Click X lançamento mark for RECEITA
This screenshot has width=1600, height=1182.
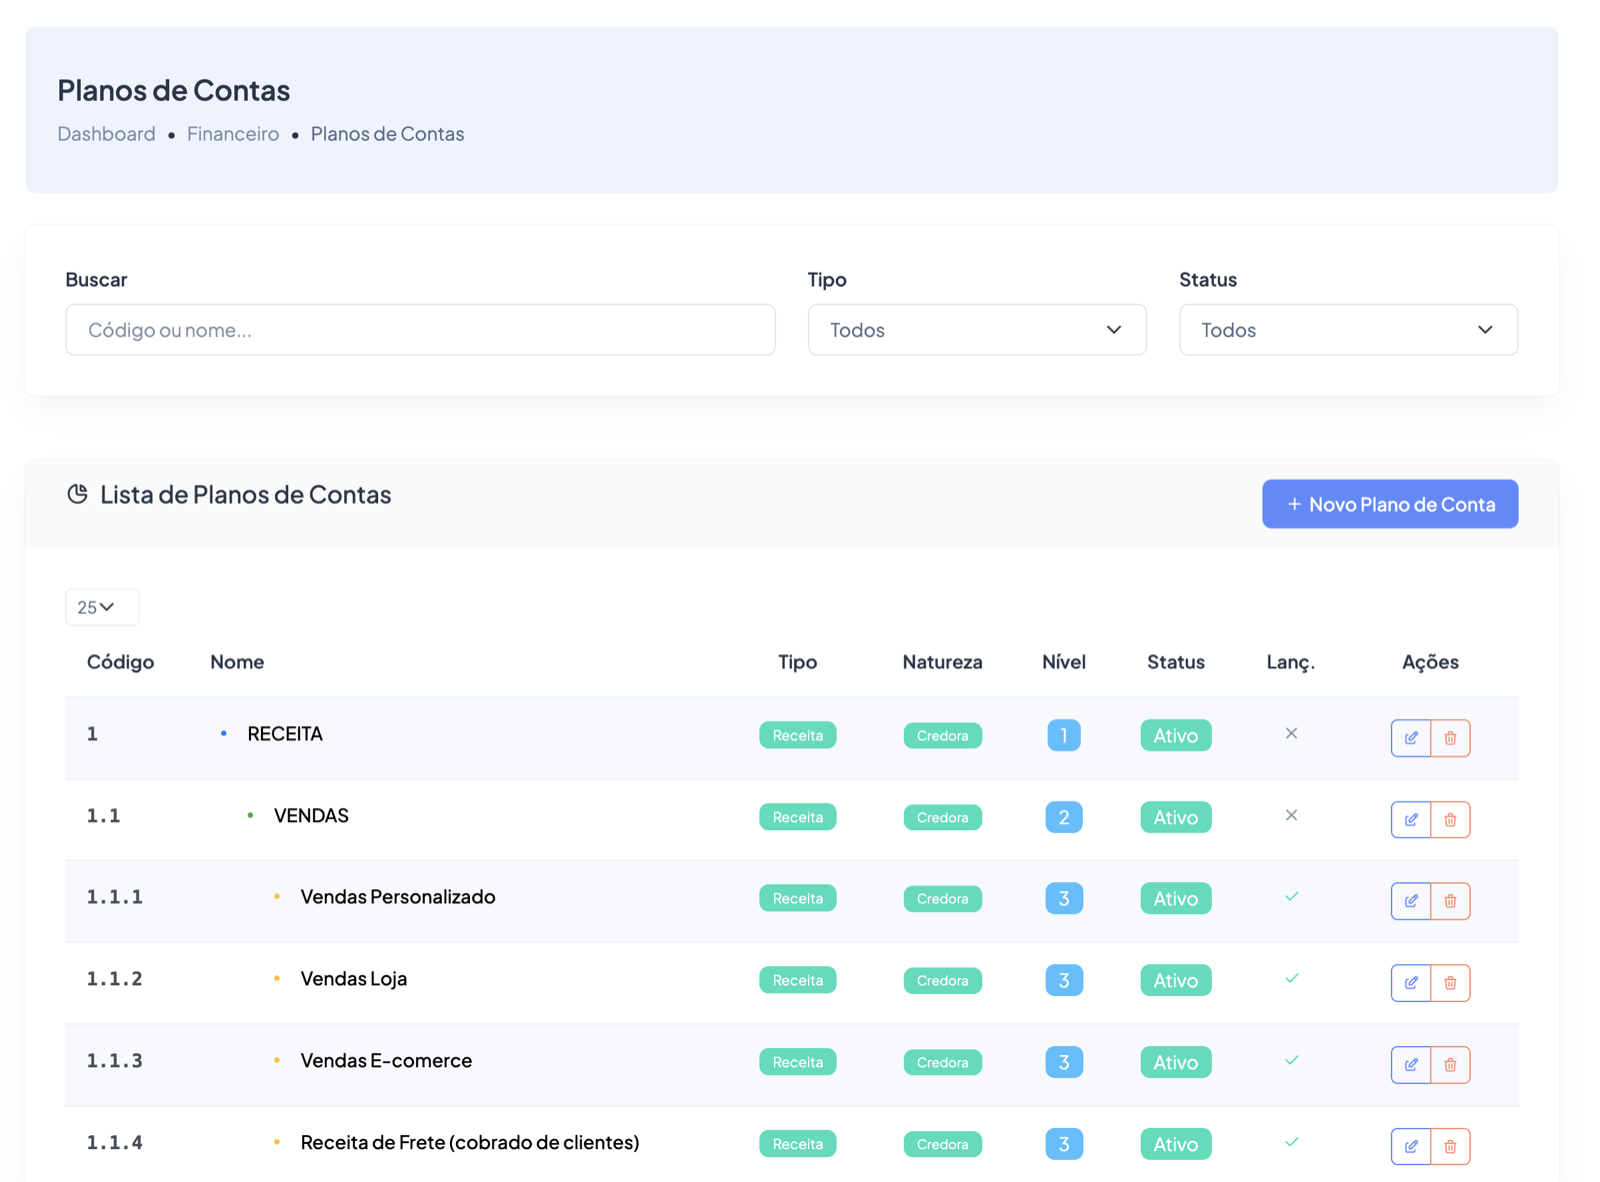[x=1291, y=734]
